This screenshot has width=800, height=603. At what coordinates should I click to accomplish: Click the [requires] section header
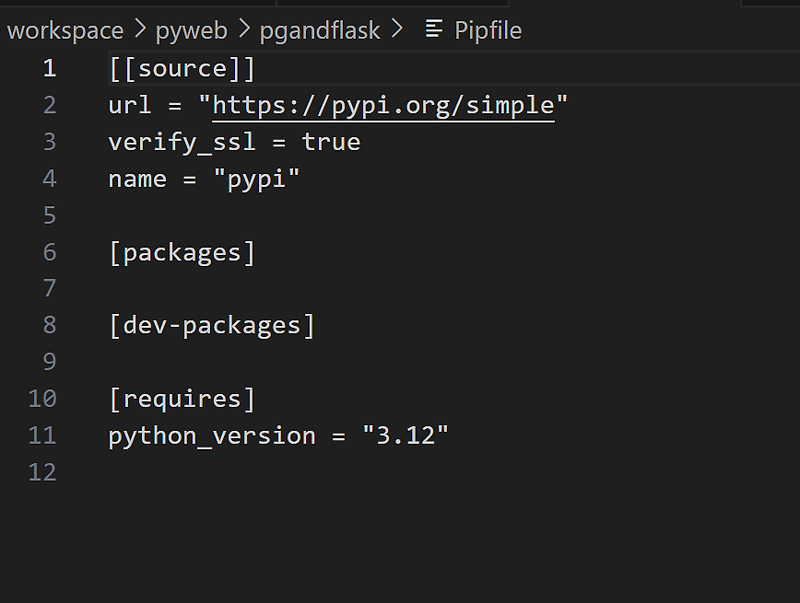(x=181, y=398)
